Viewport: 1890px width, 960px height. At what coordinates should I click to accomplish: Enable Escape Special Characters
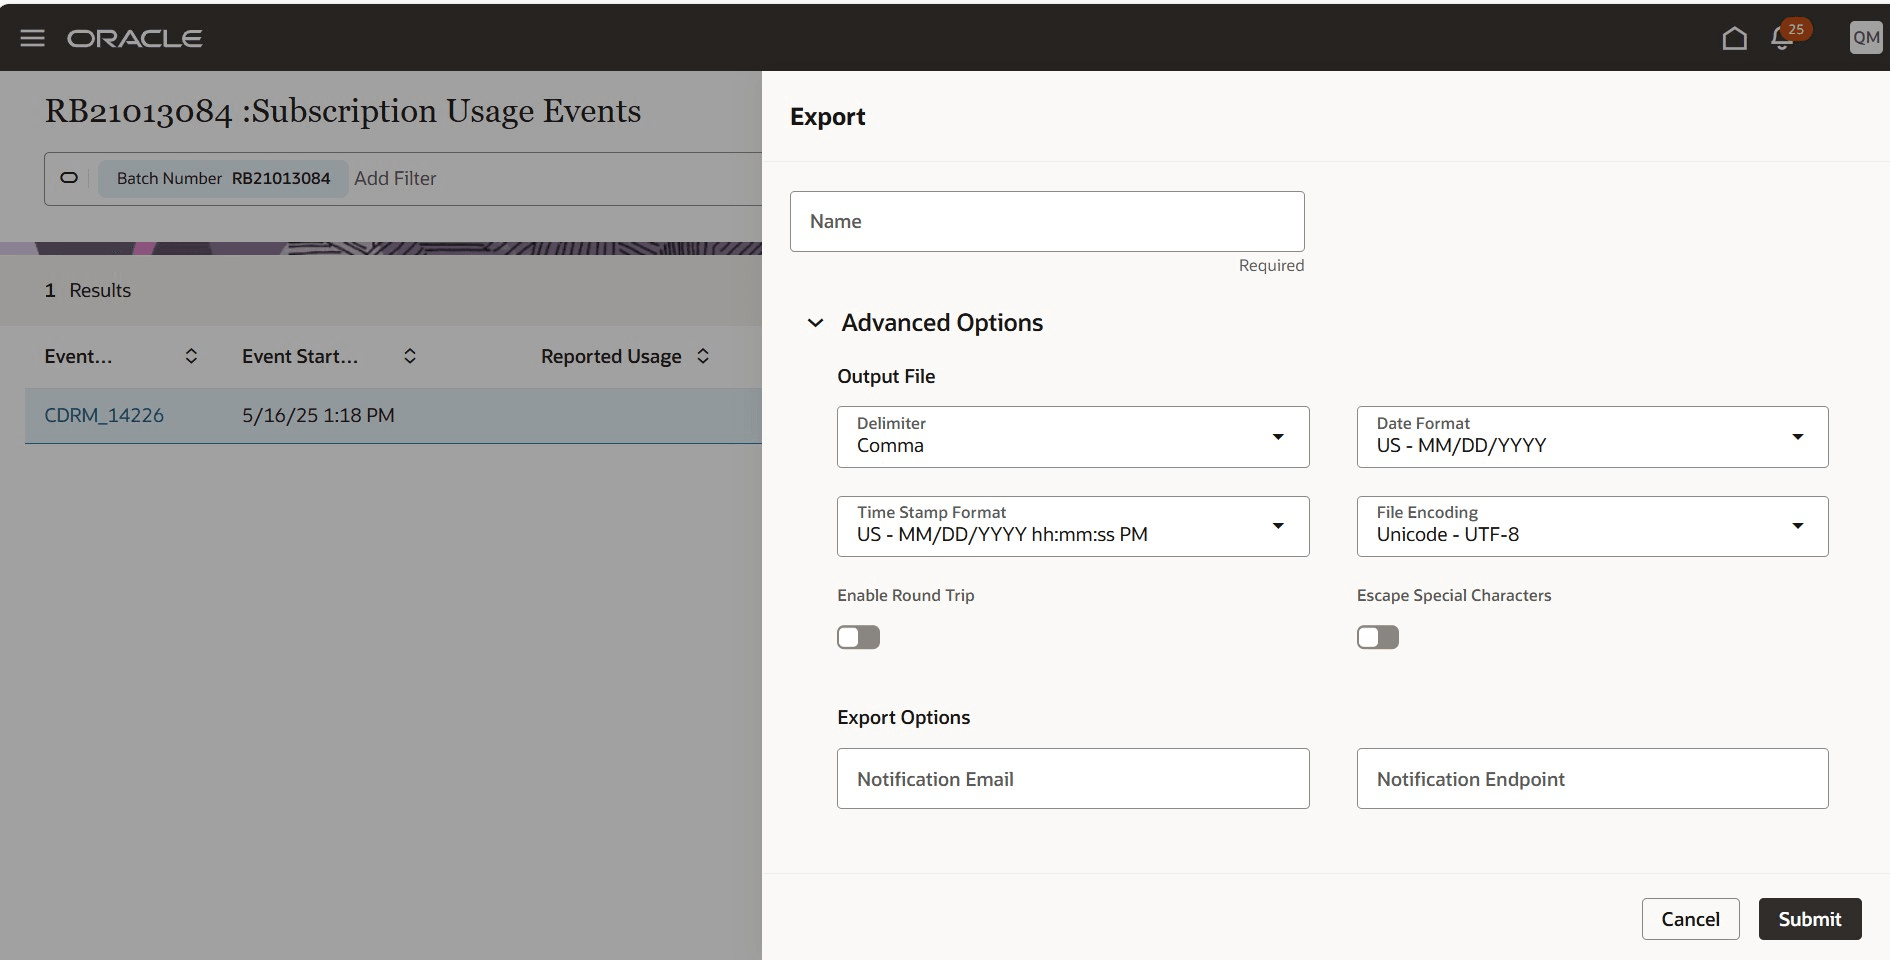(1377, 637)
